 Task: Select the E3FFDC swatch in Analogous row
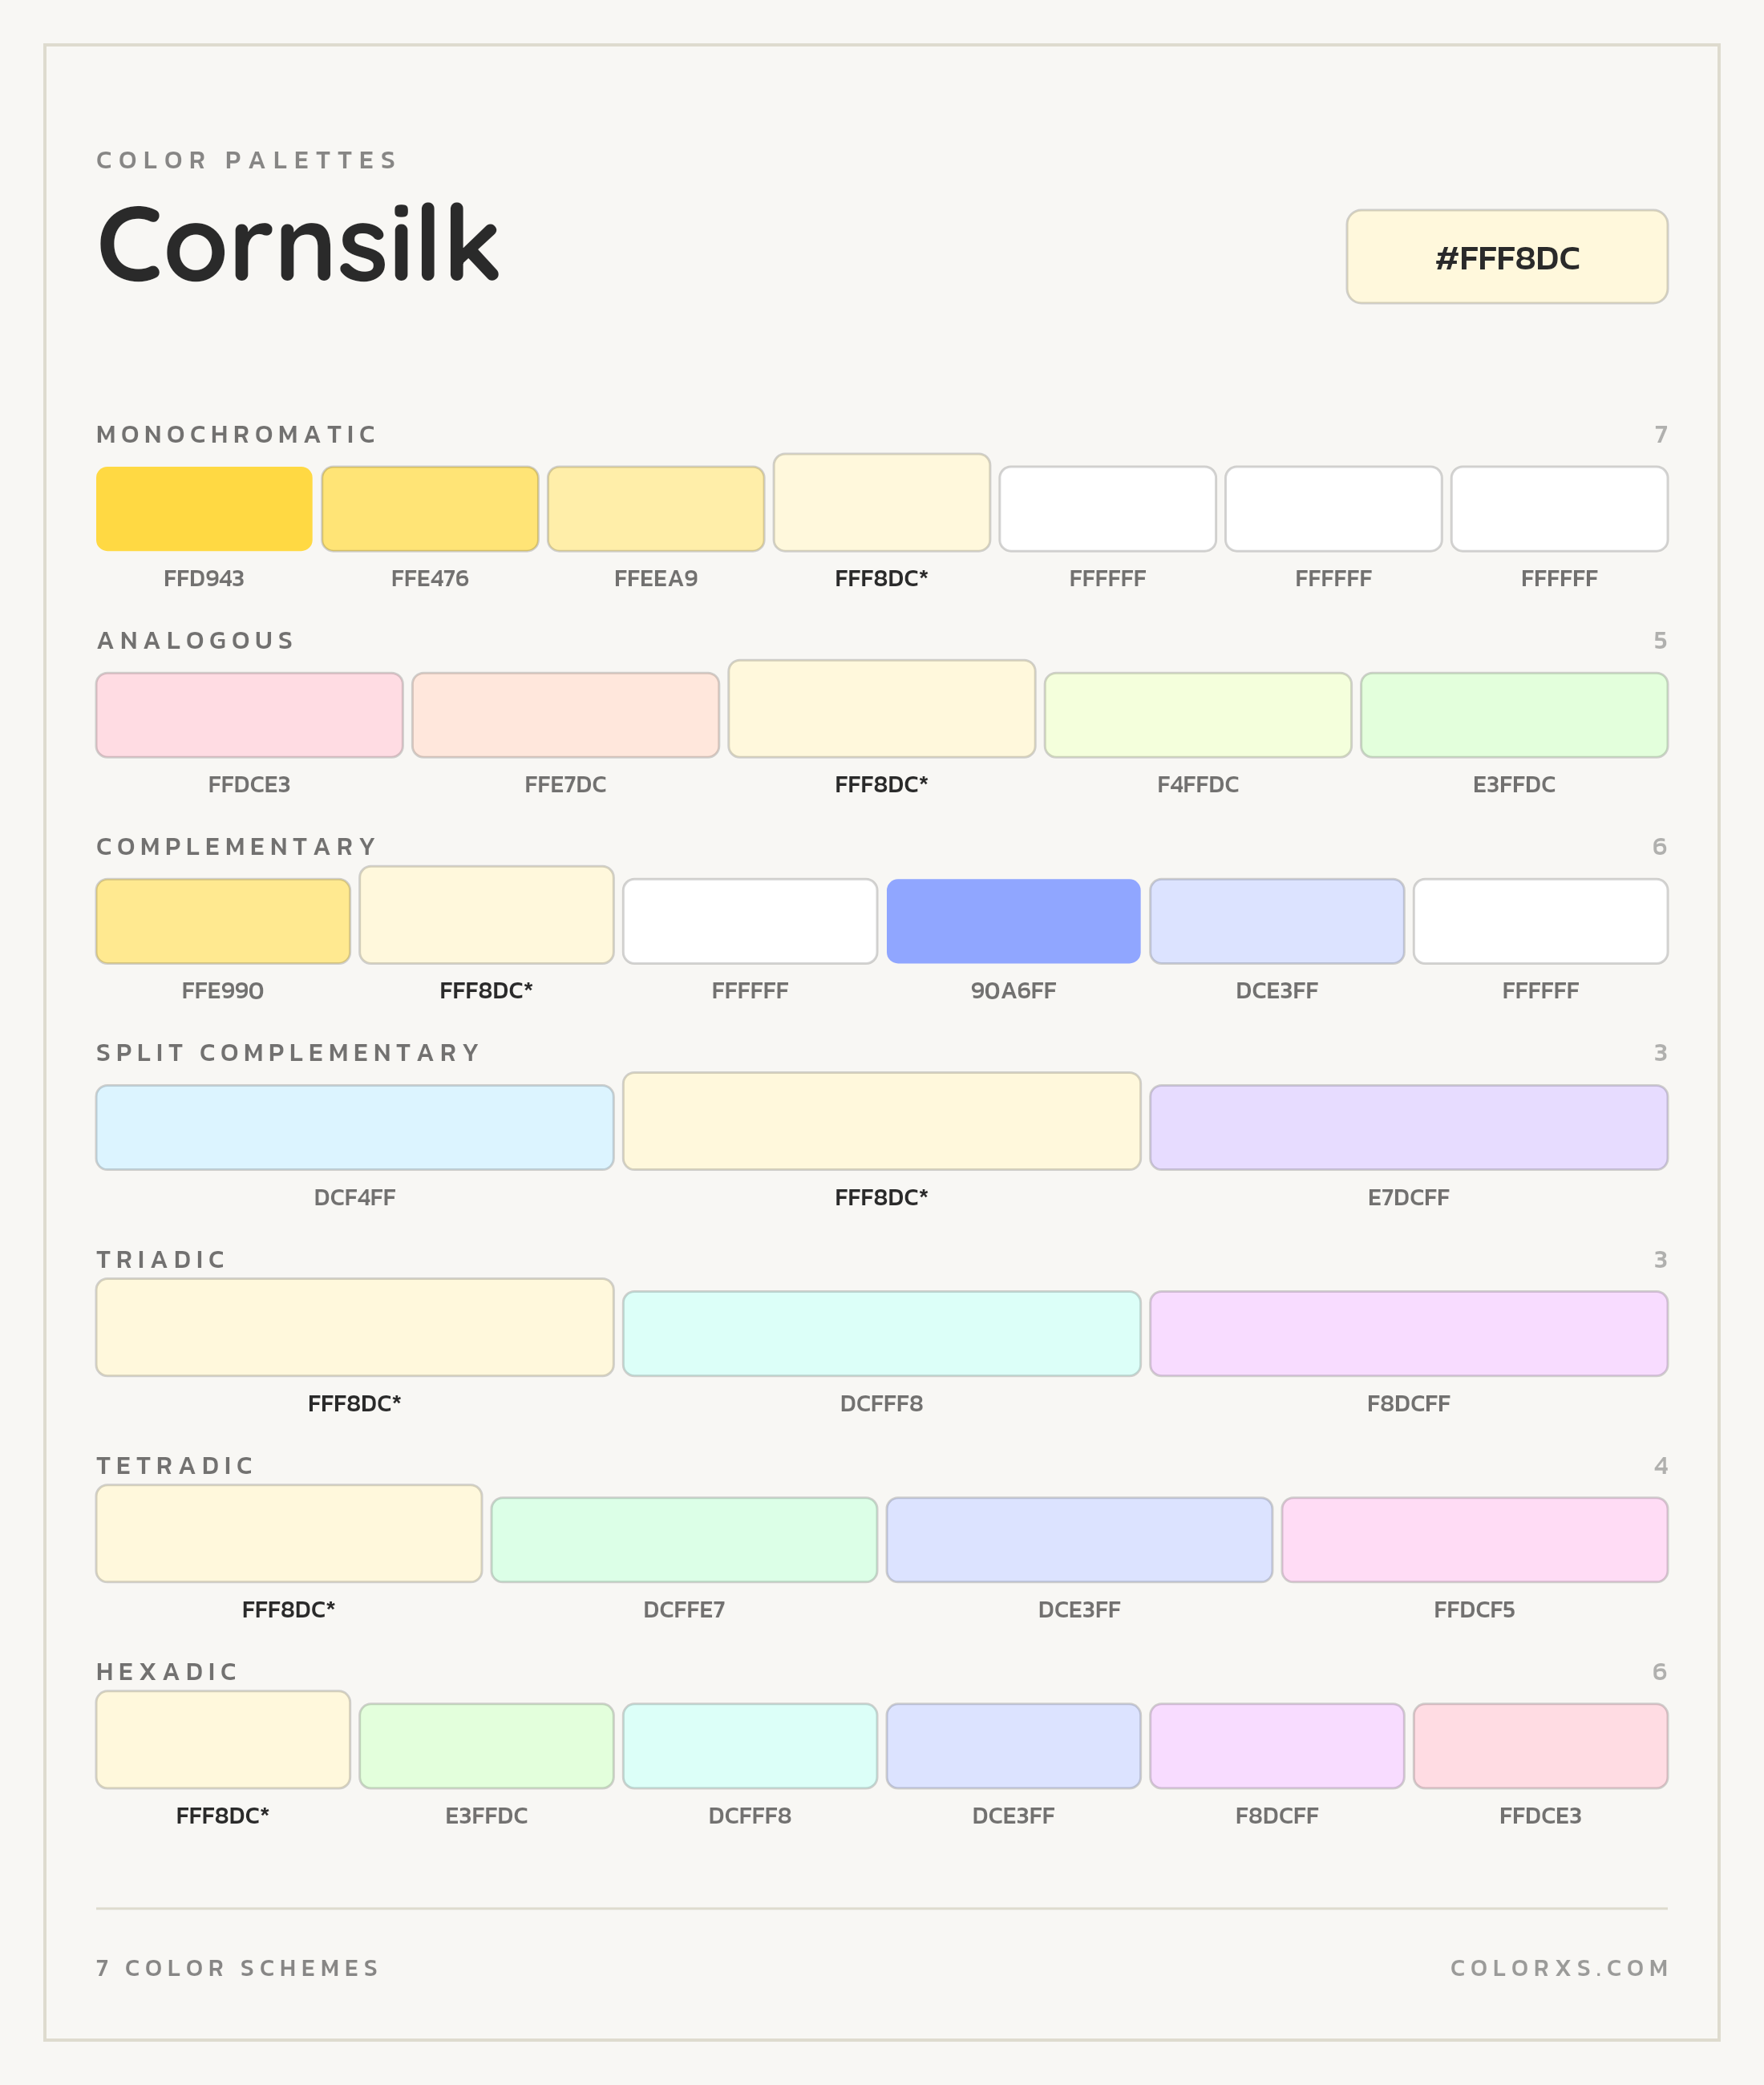coord(1514,715)
